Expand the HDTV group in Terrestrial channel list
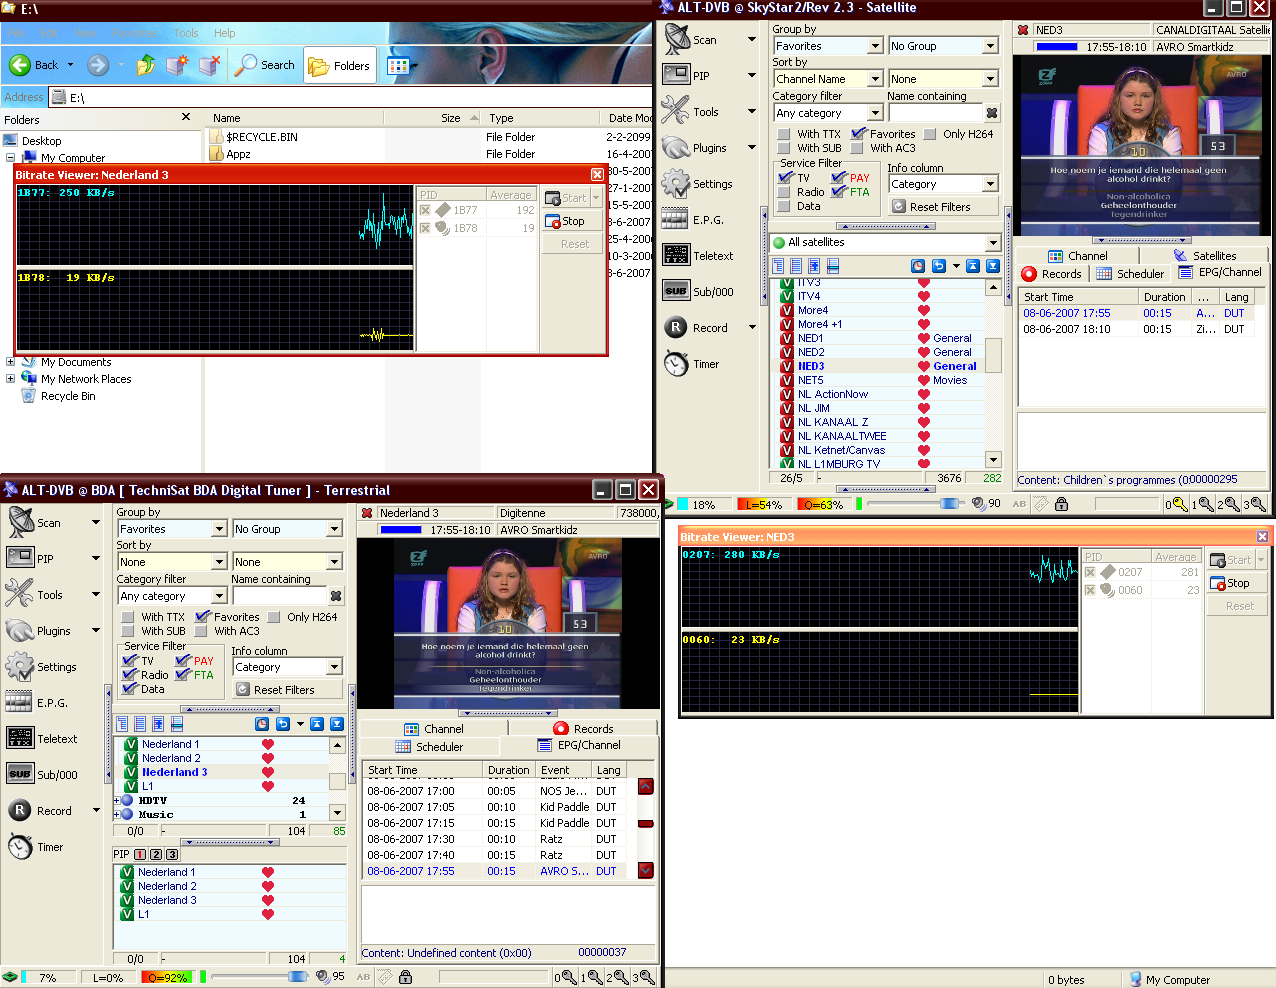1276x988 pixels. tap(117, 800)
